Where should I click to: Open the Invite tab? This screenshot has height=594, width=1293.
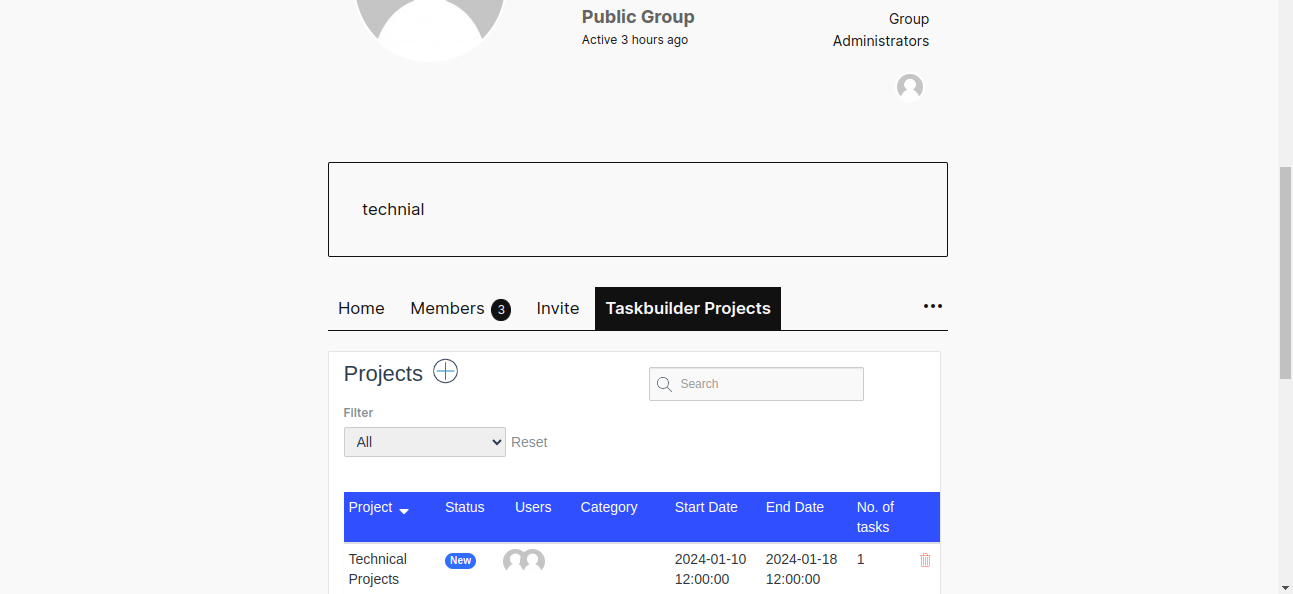pos(557,308)
